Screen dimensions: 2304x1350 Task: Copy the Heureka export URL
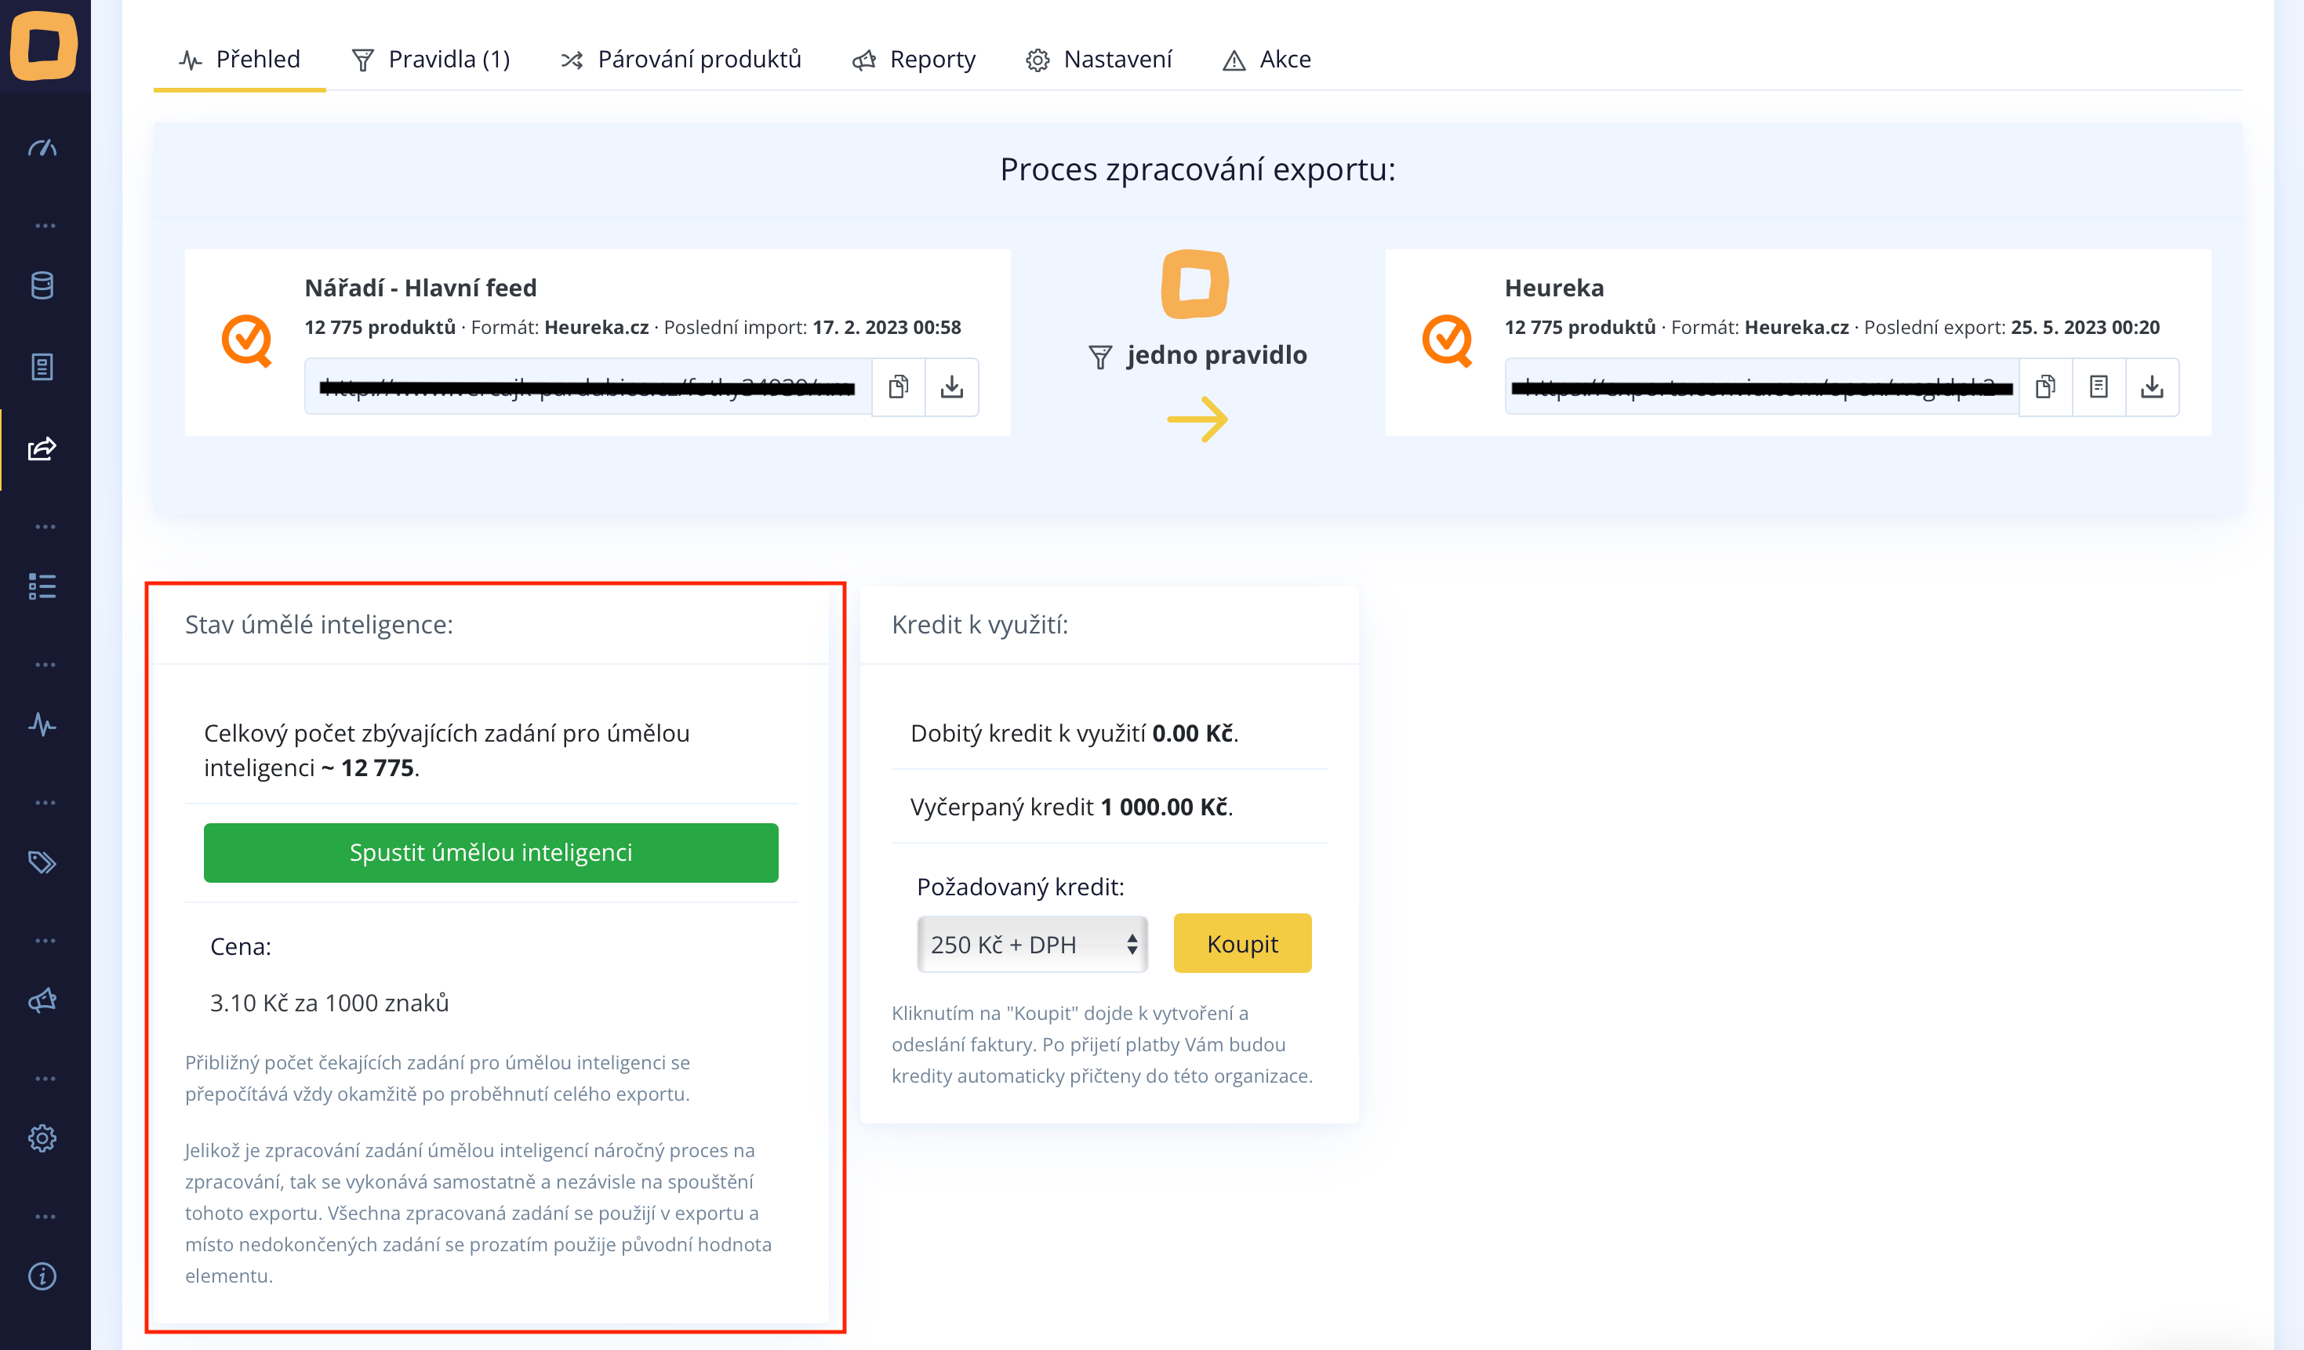(x=2045, y=387)
